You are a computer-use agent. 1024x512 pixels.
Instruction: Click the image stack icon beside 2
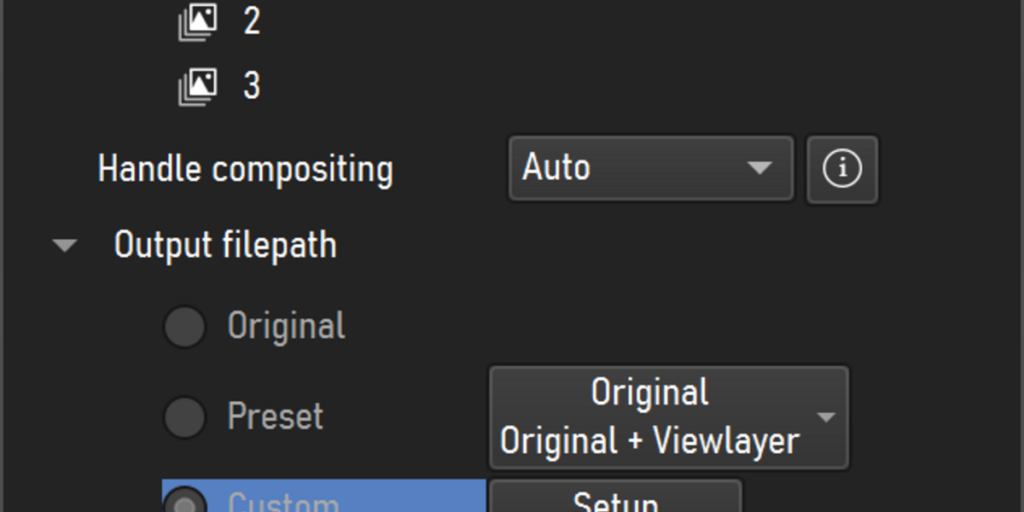[198, 22]
